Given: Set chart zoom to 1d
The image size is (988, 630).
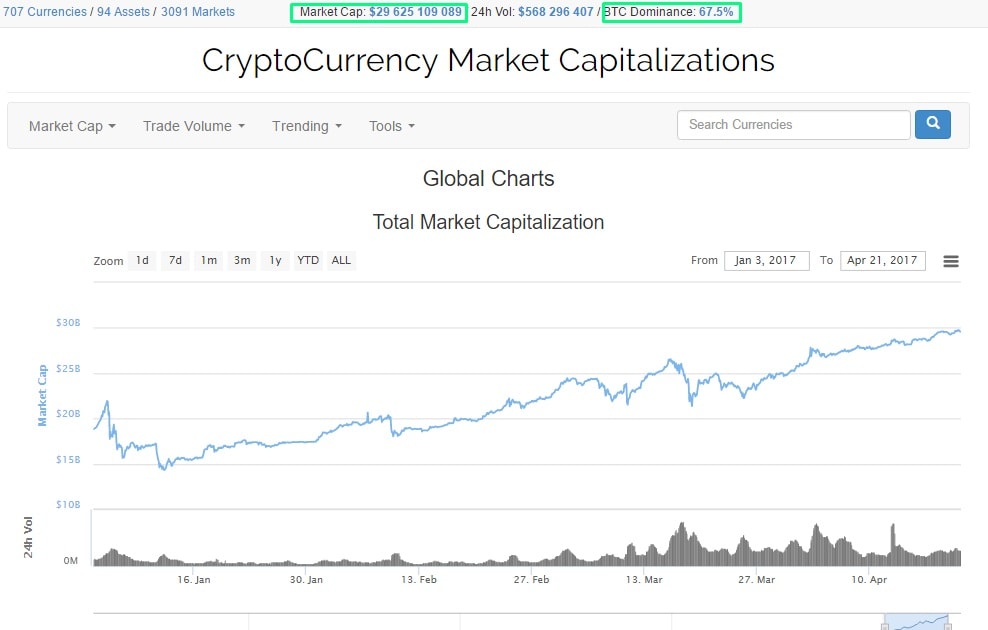Looking at the screenshot, I should click(142, 260).
